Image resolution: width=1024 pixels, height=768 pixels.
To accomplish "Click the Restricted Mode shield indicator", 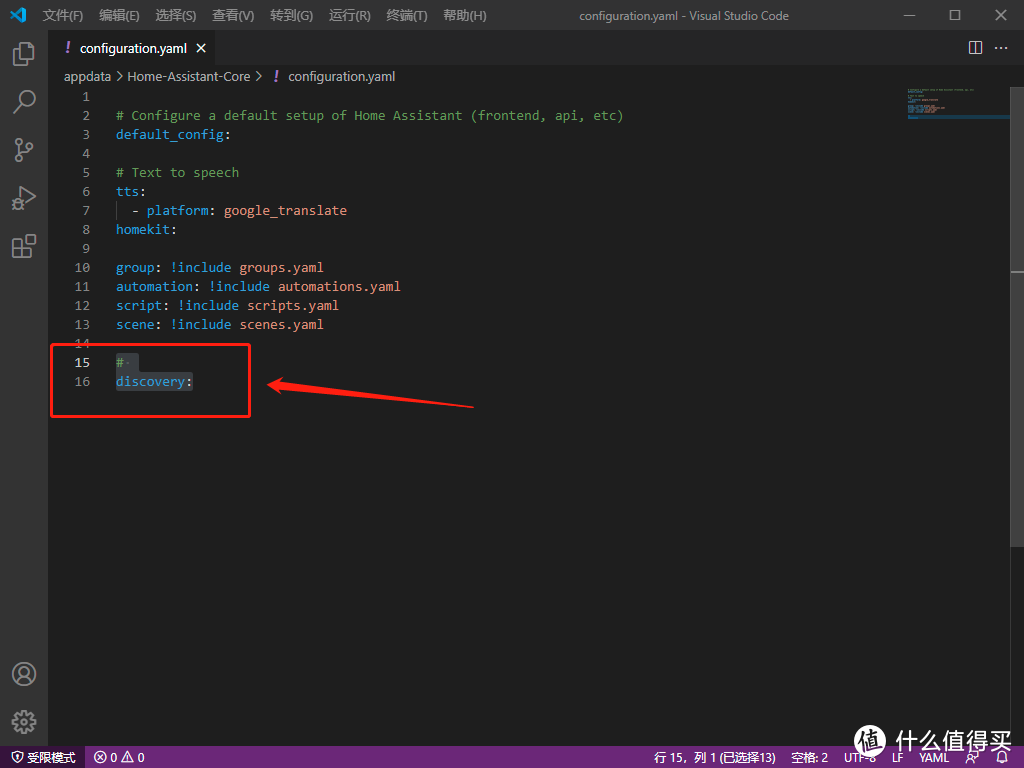I will pos(44,758).
